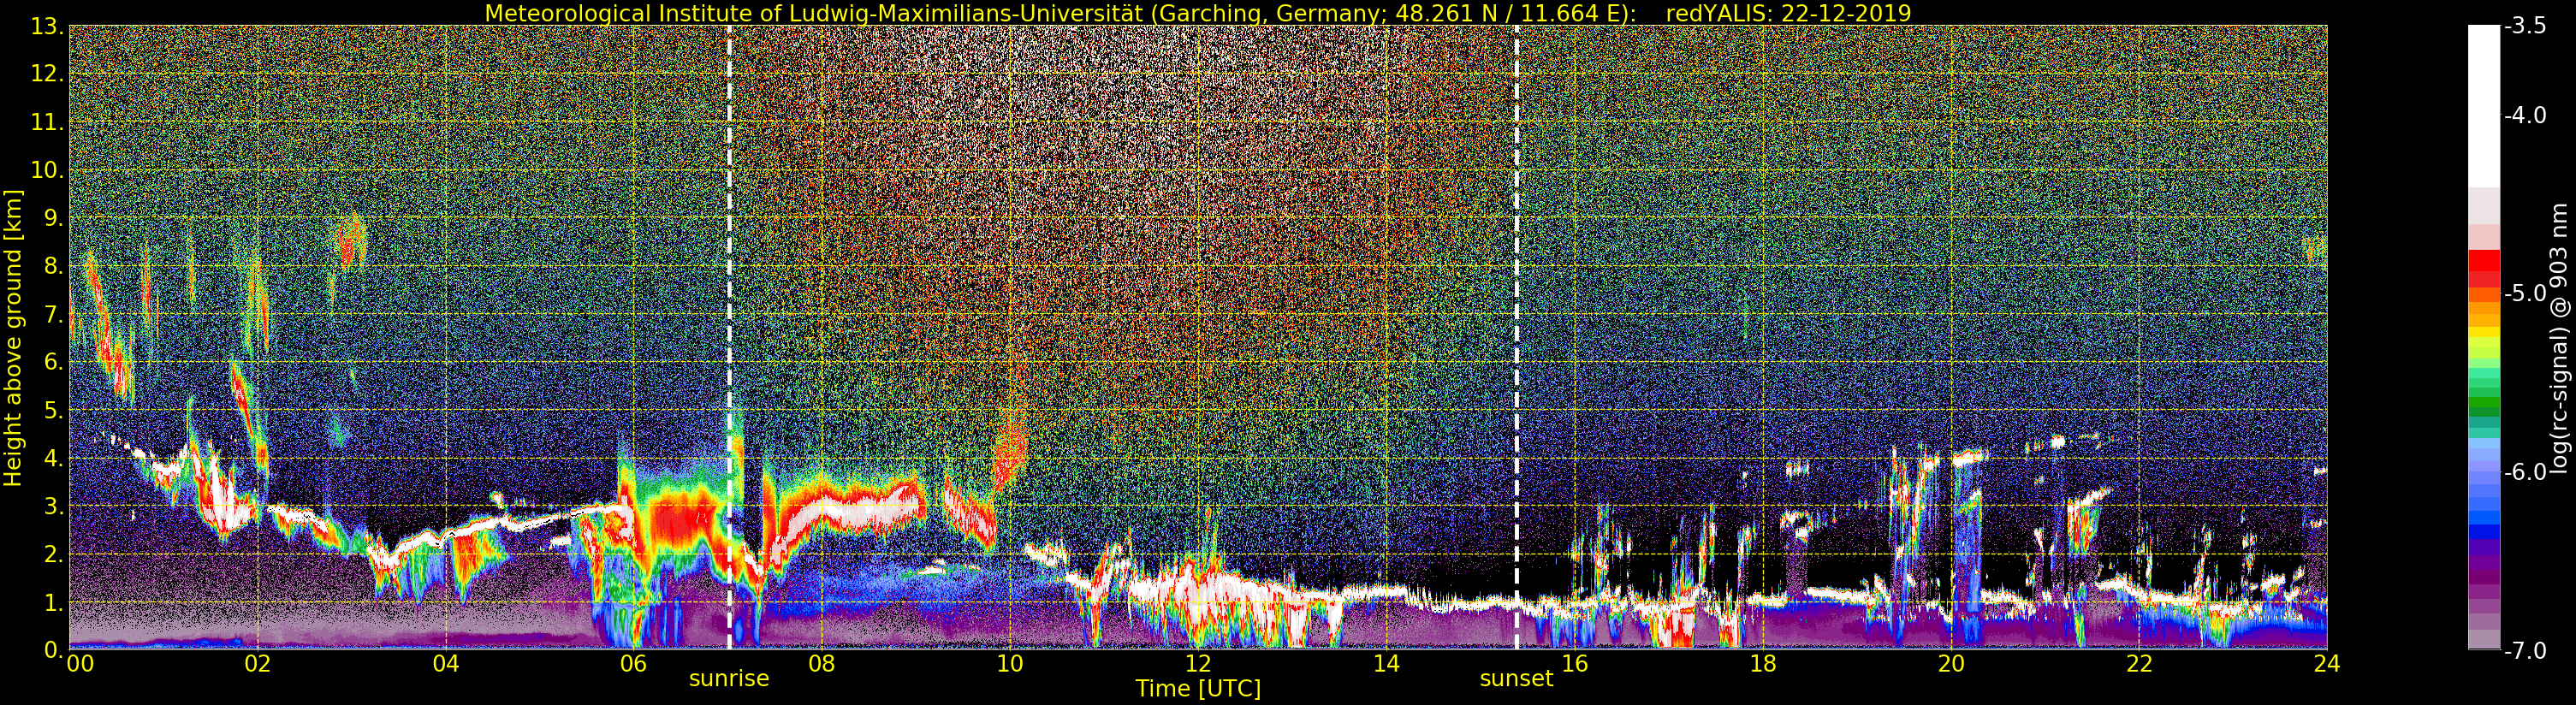Click the '9.' height tick label
This screenshot has width=2576, height=705.
tap(54, 218)
